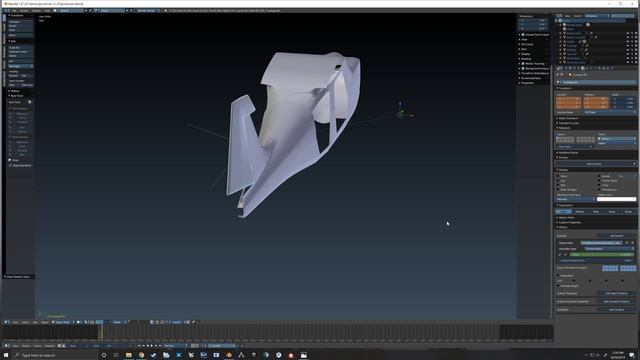Image resolution: width=640 pixels, height=360 pixels.
Task: Expand the History panel in tool shelf
Action: tap(14, 91)
